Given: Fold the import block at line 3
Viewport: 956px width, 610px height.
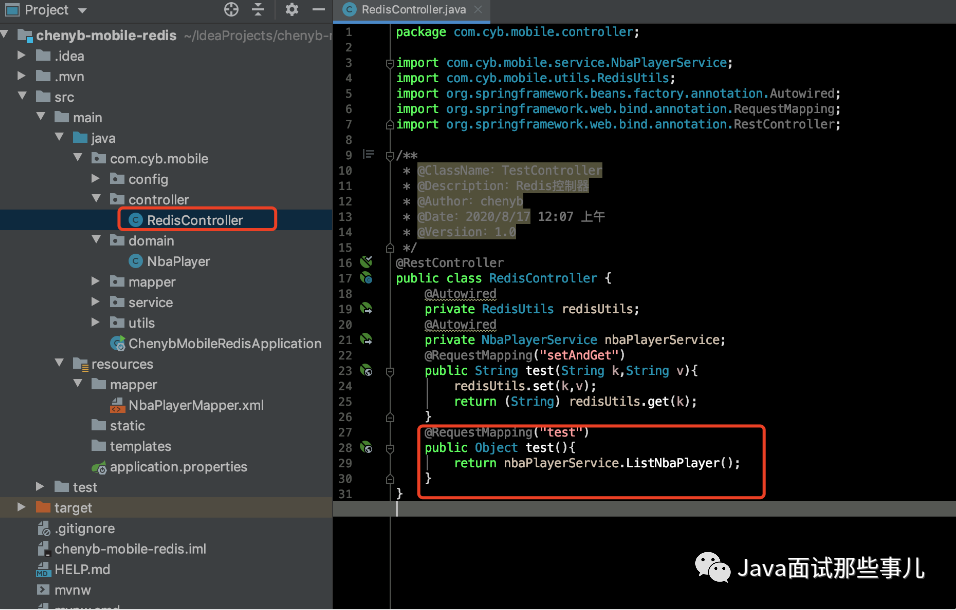Looking at the screenshot, I should click(390, 63).
